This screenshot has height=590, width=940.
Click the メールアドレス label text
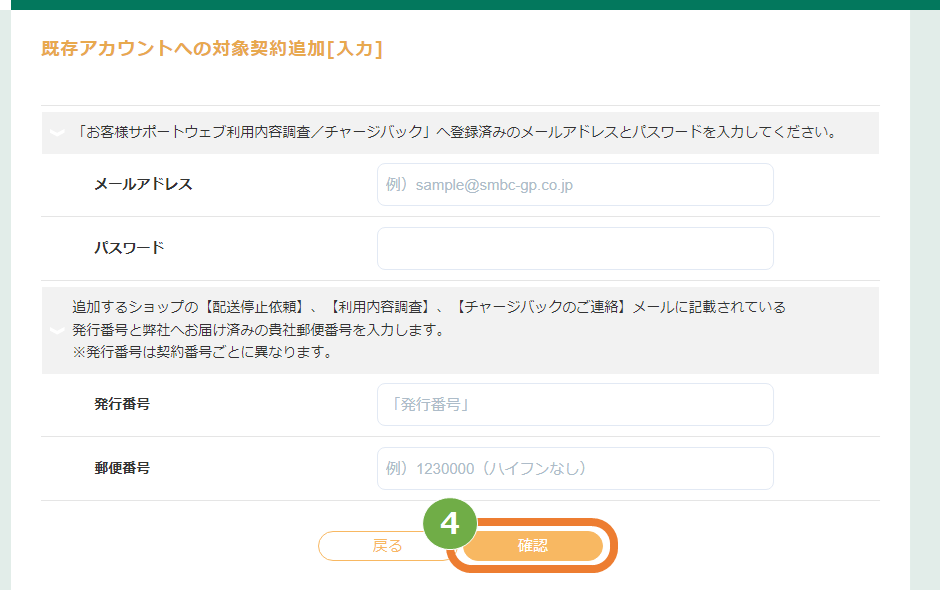coord(143,185)
